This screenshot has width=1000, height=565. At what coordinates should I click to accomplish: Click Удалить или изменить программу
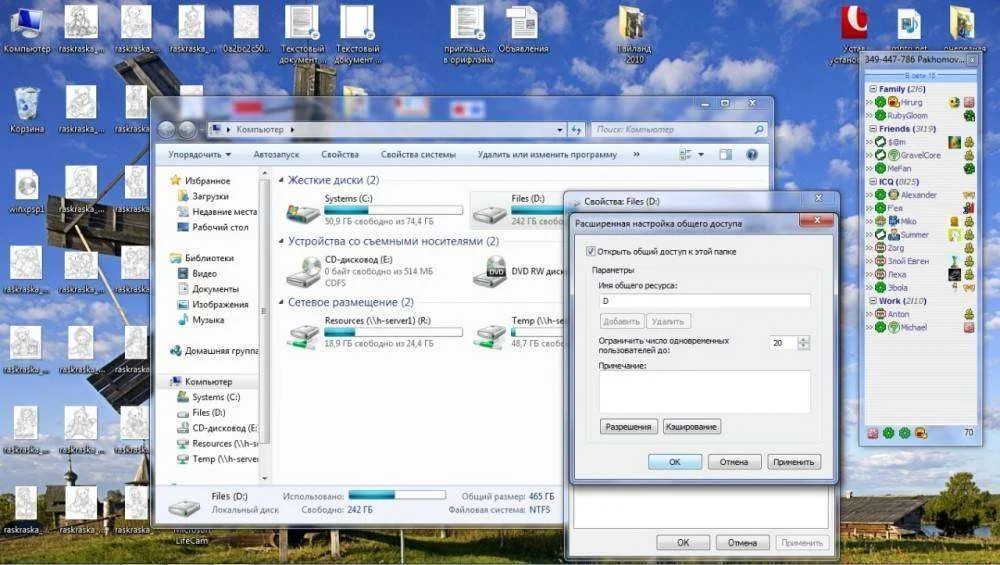click(x=547, y=154)
